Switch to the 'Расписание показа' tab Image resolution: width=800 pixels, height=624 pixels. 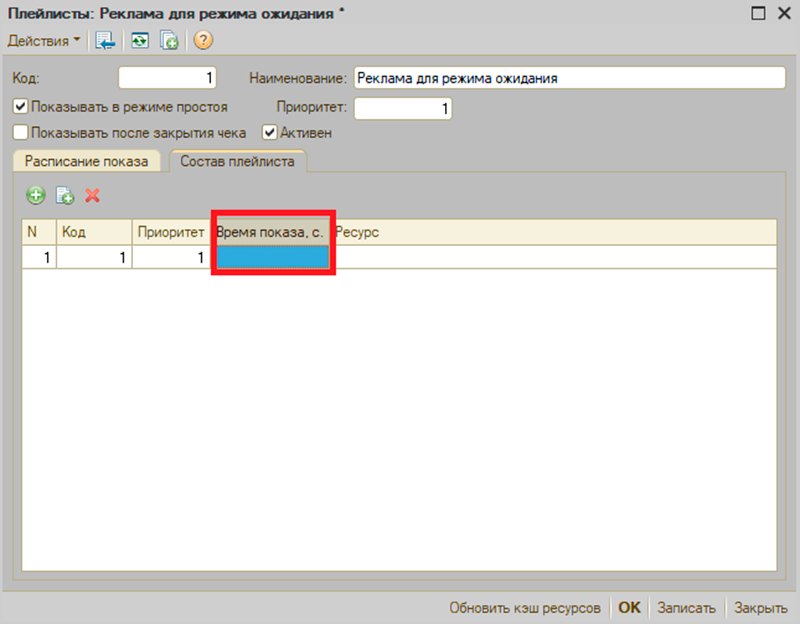(86, 161)
